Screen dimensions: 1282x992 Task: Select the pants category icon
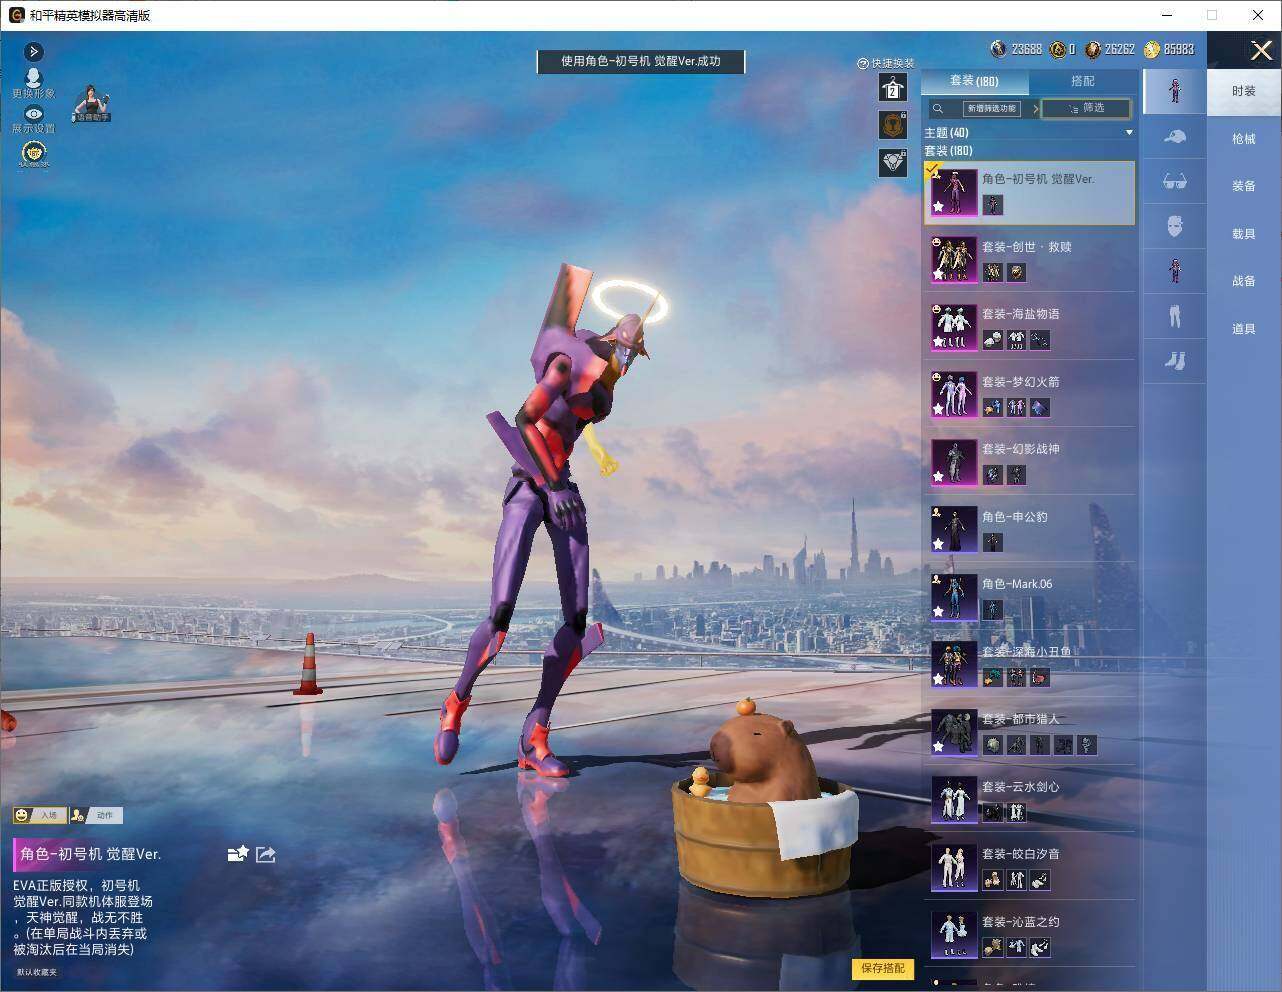[1174, 317]
